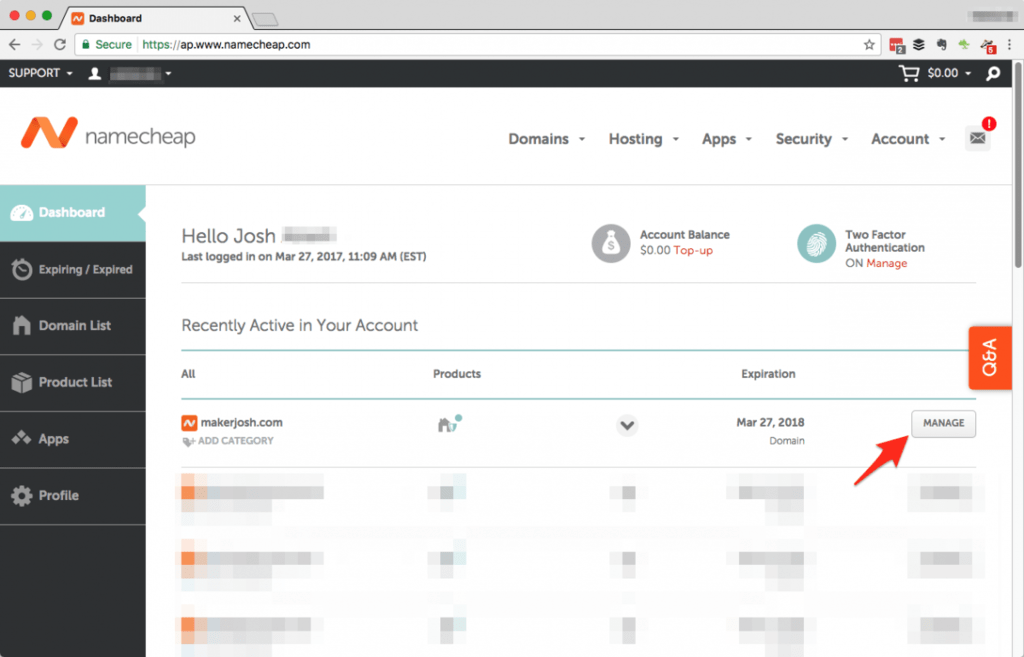
Task: Click the Evernote elephant extension icon
Action: point(941,44)
